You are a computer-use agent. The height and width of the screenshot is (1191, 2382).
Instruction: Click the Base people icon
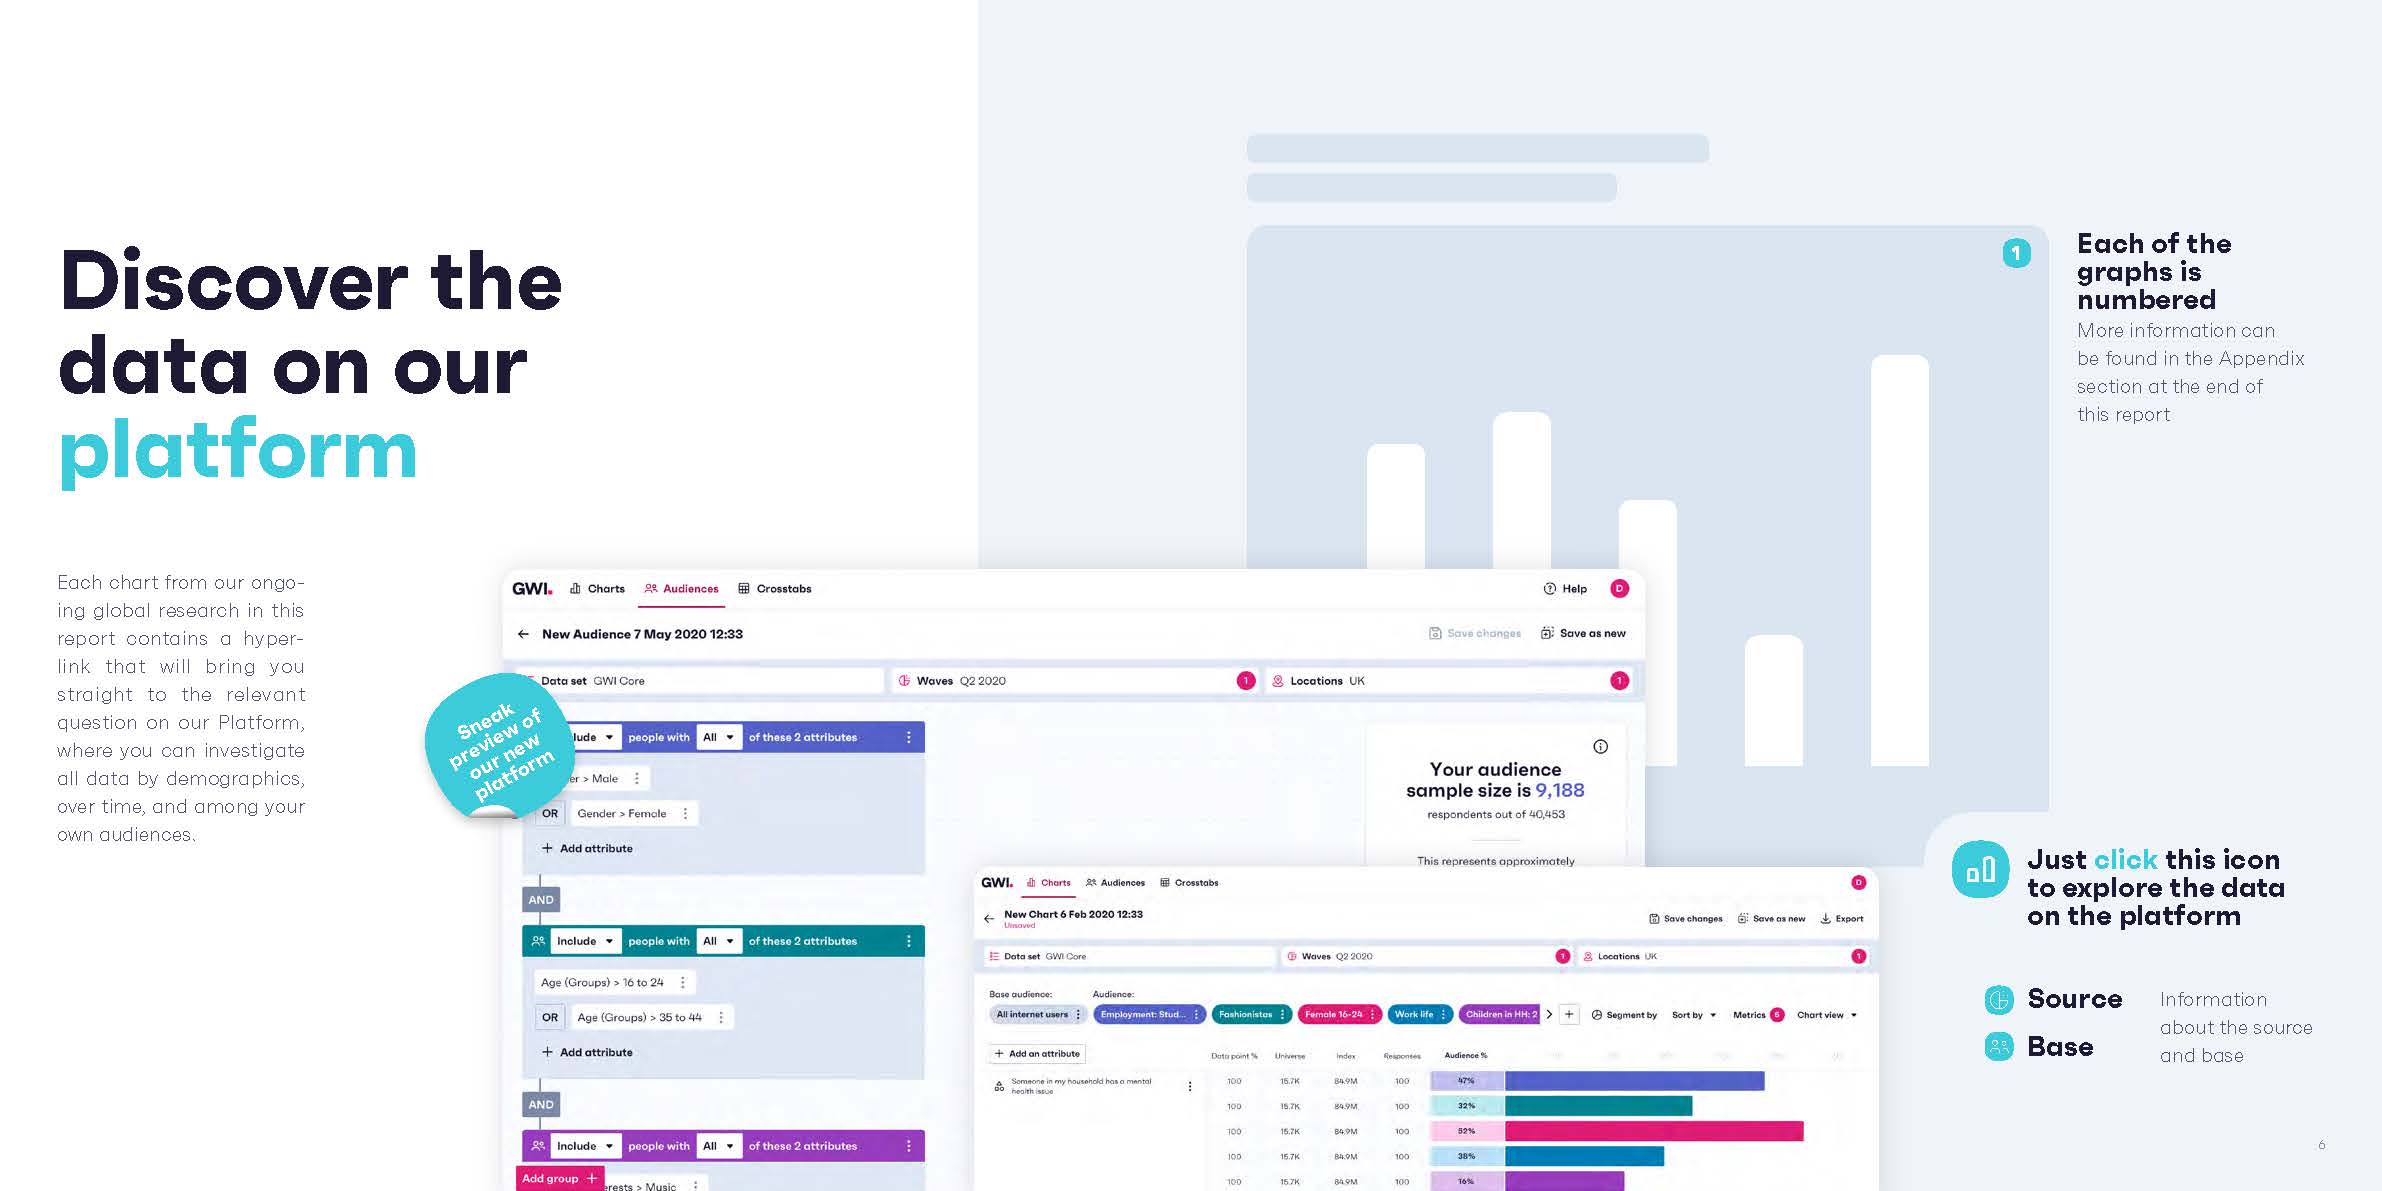(x=1998, y=1047)
